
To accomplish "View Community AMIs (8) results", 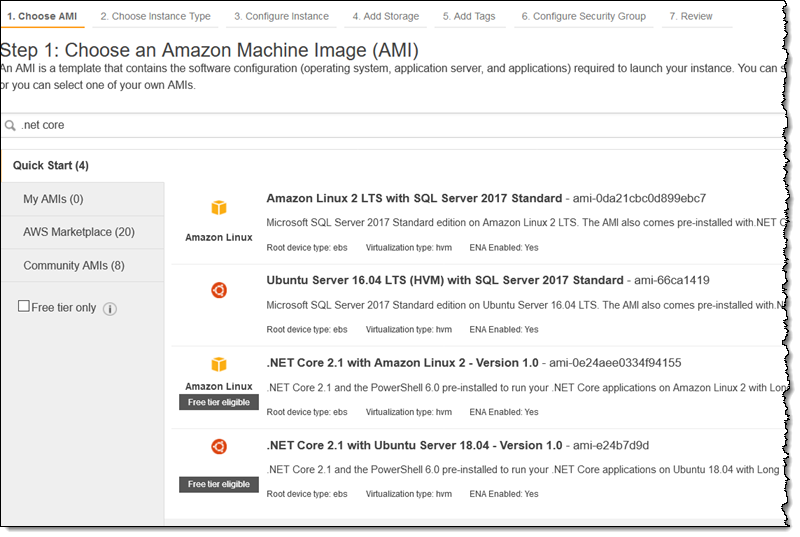I will [x=74, y=266].
